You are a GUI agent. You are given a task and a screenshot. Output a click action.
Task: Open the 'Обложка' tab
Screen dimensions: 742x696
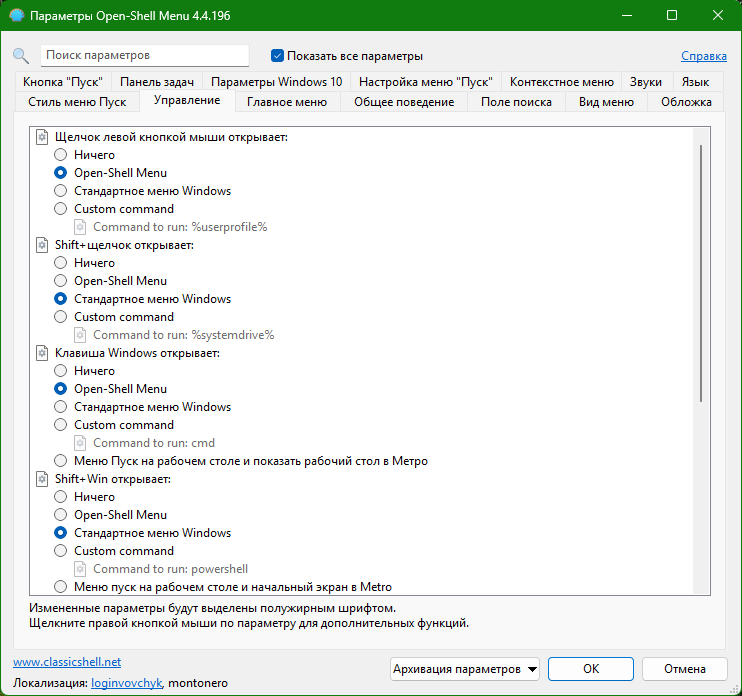(x=686, y=102)
